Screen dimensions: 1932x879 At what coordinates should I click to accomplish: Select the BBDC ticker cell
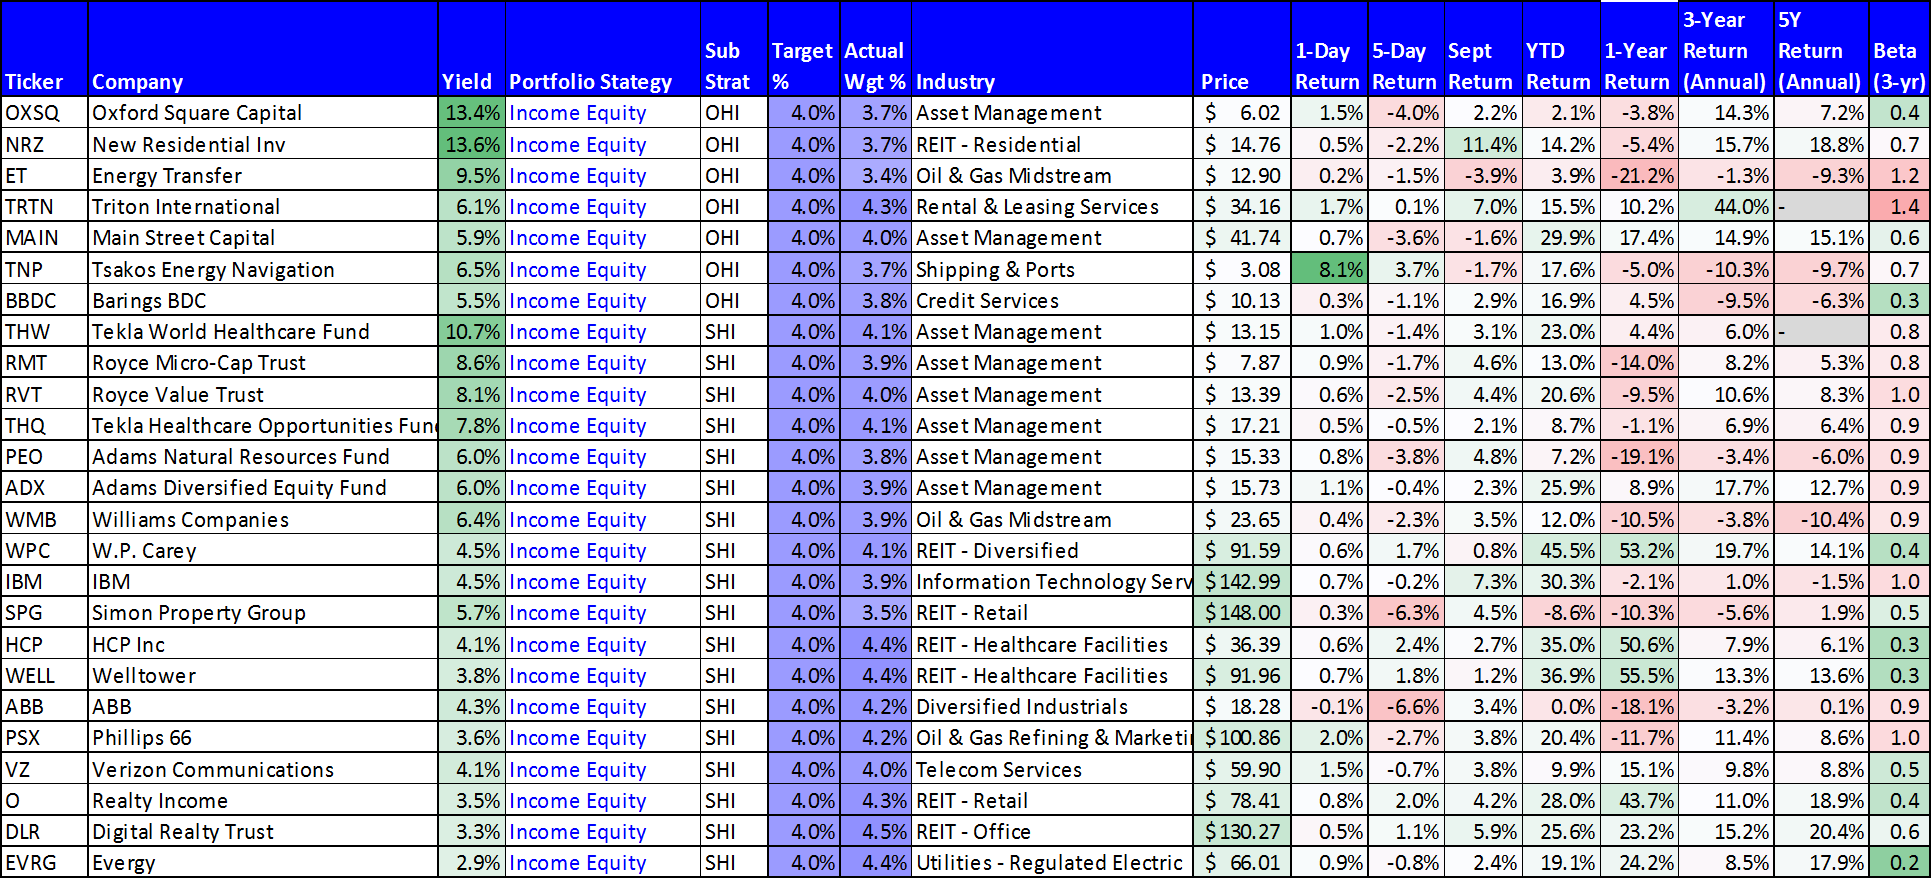pos(44,301)
